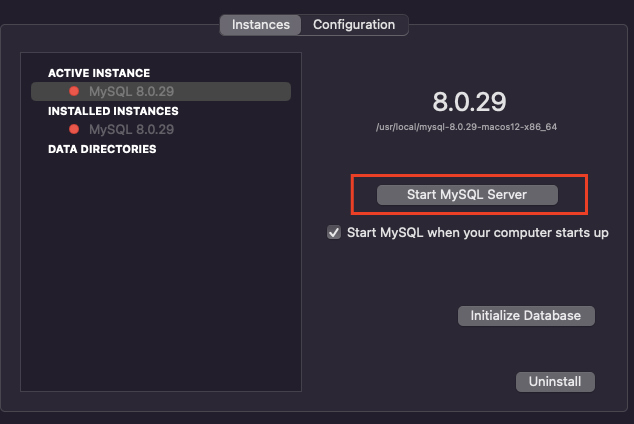Select MySQL 8.0.29 under Active Instance
Screen dimensions: 634x424
point(161,91)
